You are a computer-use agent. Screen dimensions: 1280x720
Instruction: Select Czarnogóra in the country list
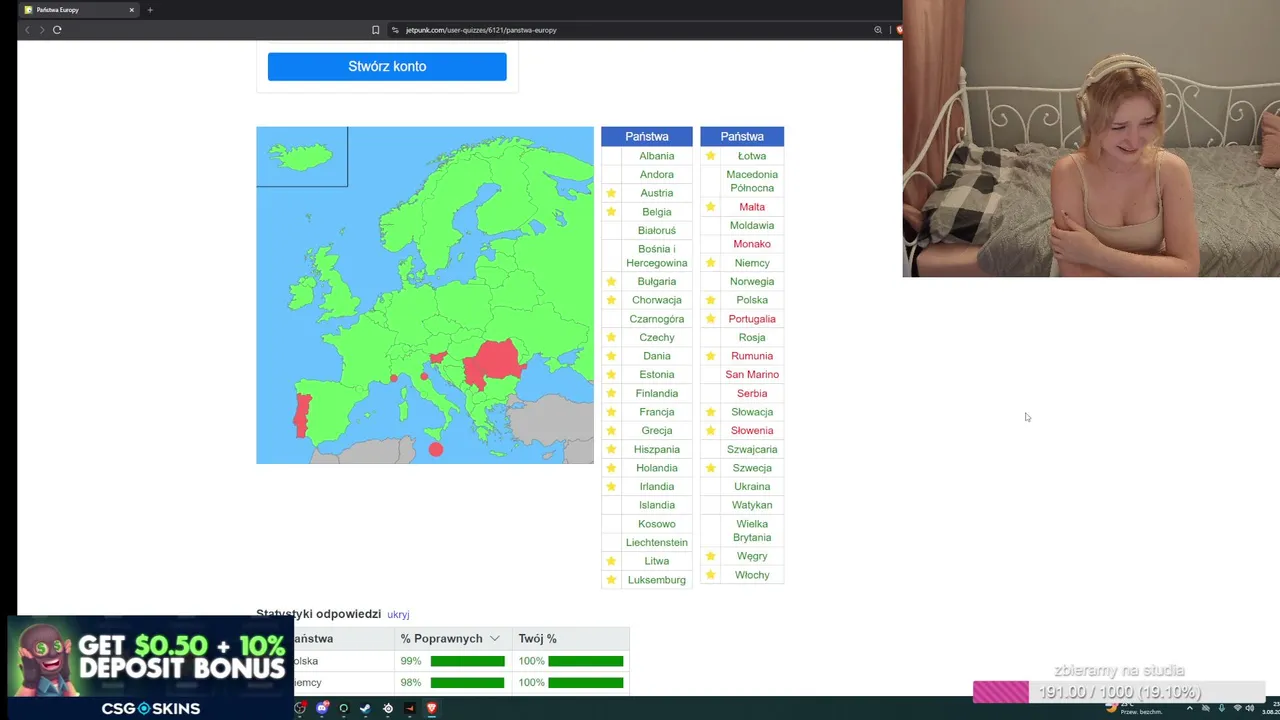(x=657, y=319)
